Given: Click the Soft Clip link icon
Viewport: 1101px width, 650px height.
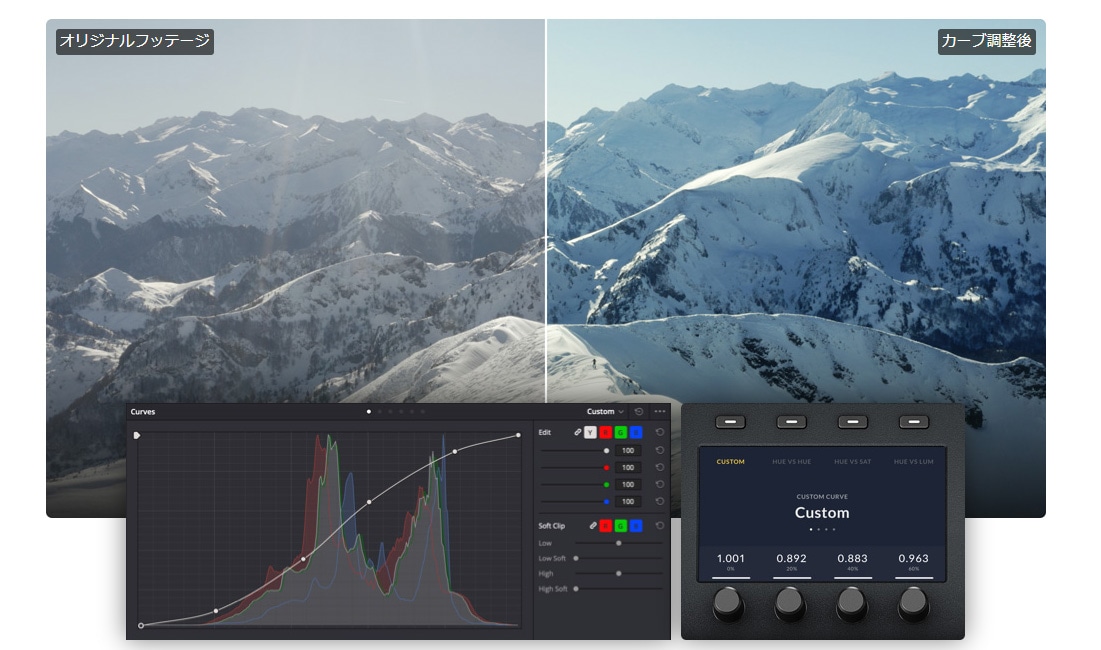Looking at the screenshot, I should (x=593, y=525).
